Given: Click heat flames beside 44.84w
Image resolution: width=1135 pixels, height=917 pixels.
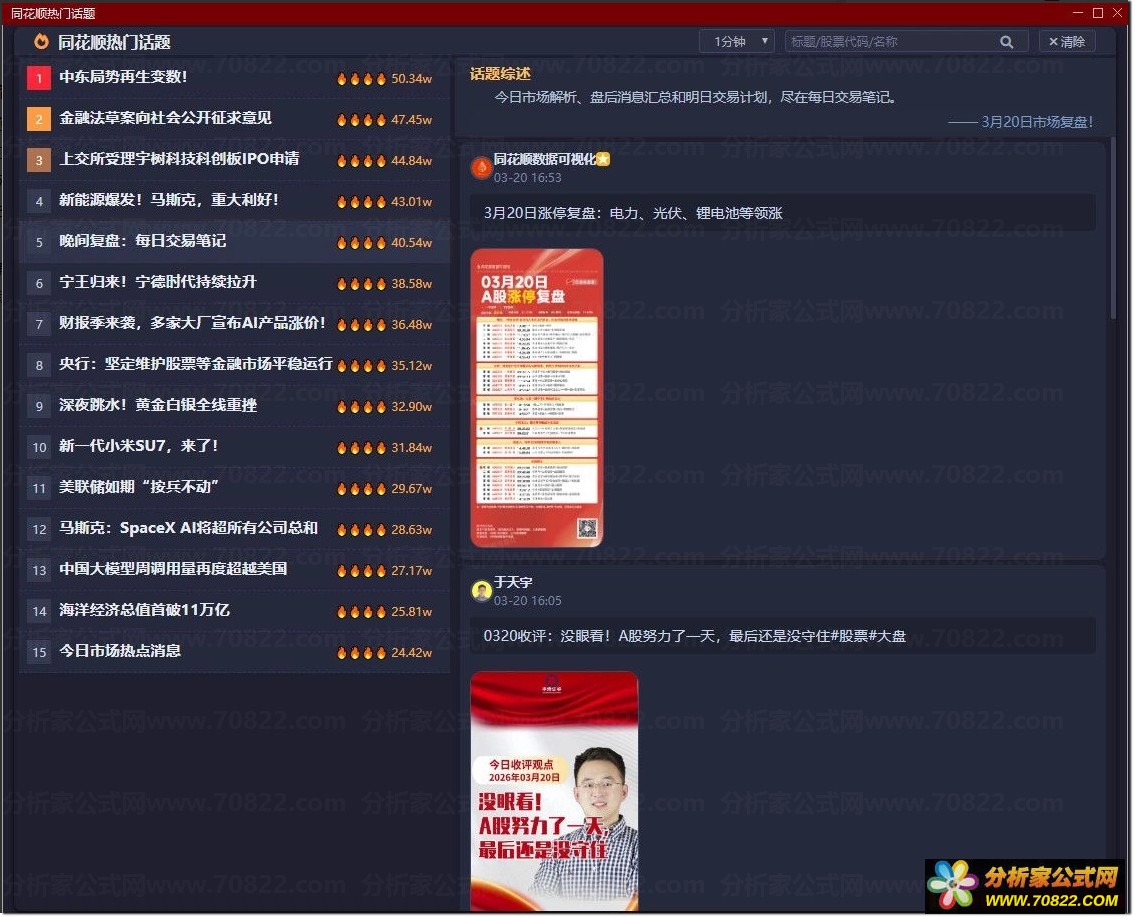Looking at the screenshot, I should (x=361, y=161).
